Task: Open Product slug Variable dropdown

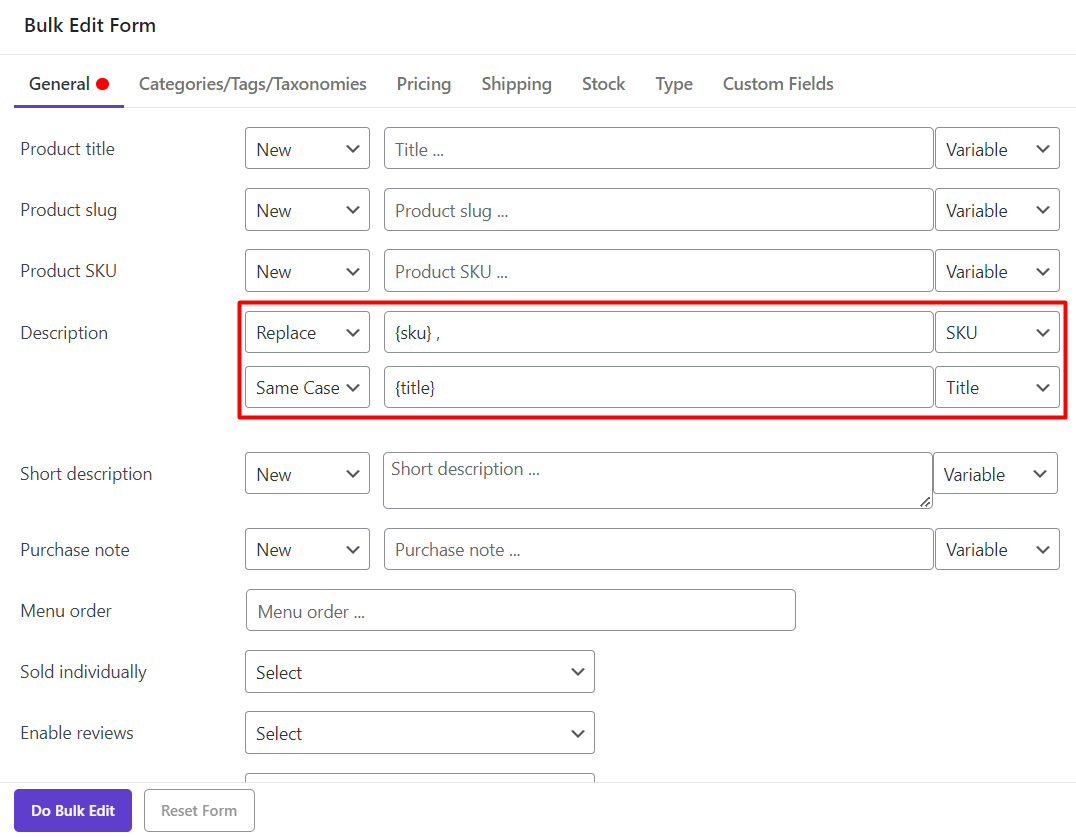Action: point(996,211)
